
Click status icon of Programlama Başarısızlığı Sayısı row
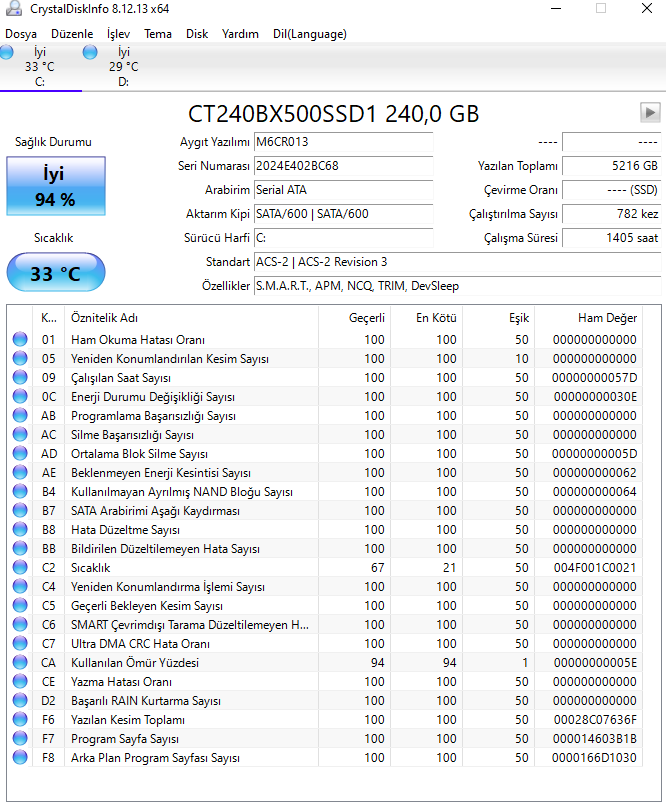point(20,416)
